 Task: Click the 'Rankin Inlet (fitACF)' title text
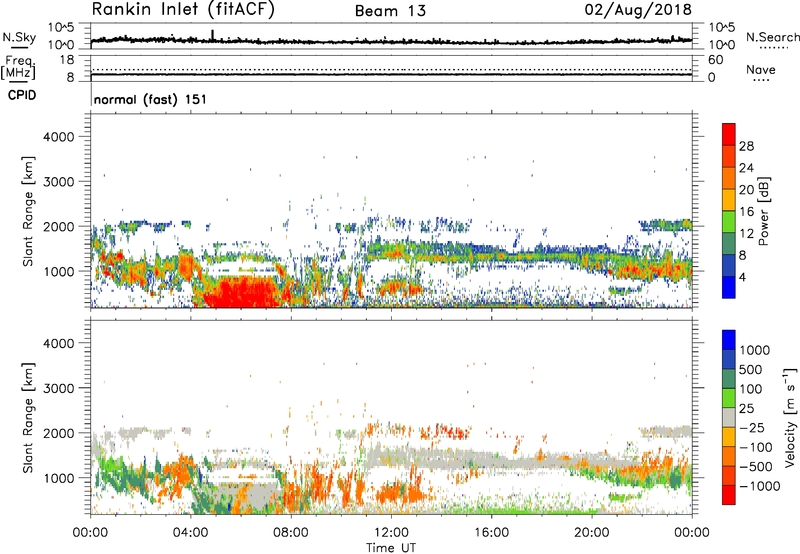pos(183,10)
